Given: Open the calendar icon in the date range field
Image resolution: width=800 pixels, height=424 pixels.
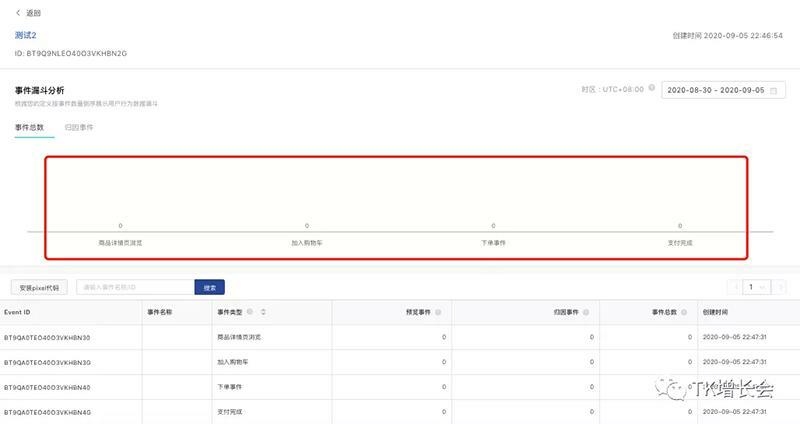Looking at the screenshot, I should click(x=774, y=90).
